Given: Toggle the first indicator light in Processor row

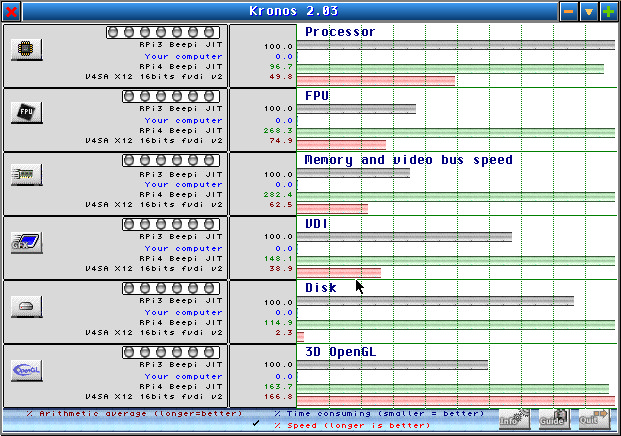Looking at the screenshot, I should [113, 32].
